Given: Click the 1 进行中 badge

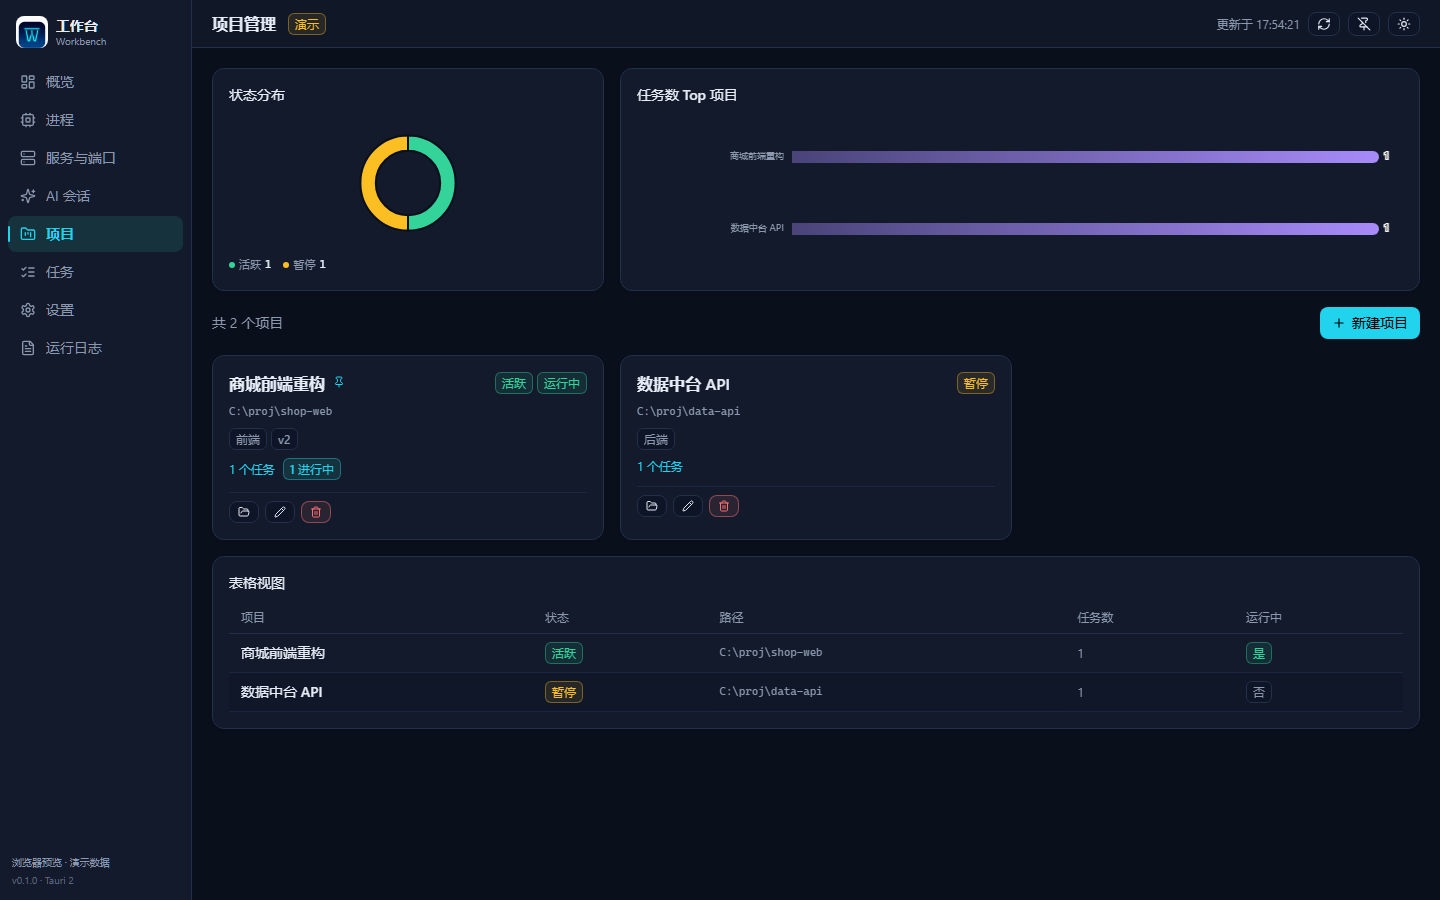Looking at the screenshot, I should click(x=312, y=469).
